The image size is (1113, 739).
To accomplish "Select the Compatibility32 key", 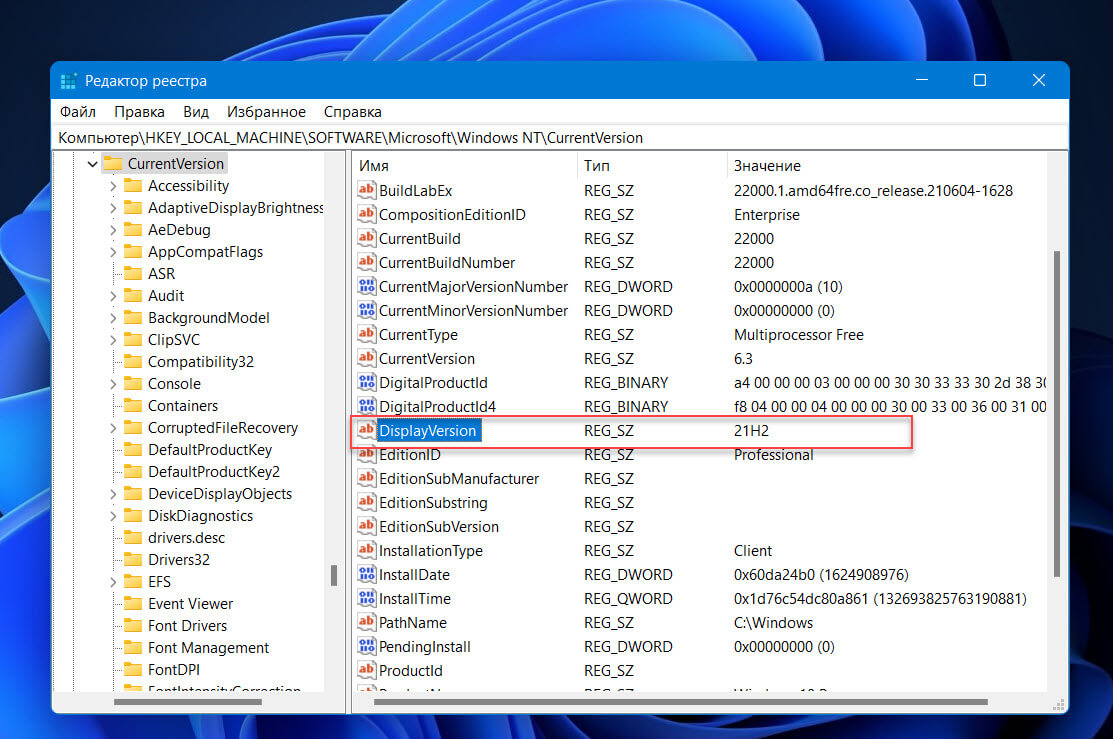I will [201, 362].
